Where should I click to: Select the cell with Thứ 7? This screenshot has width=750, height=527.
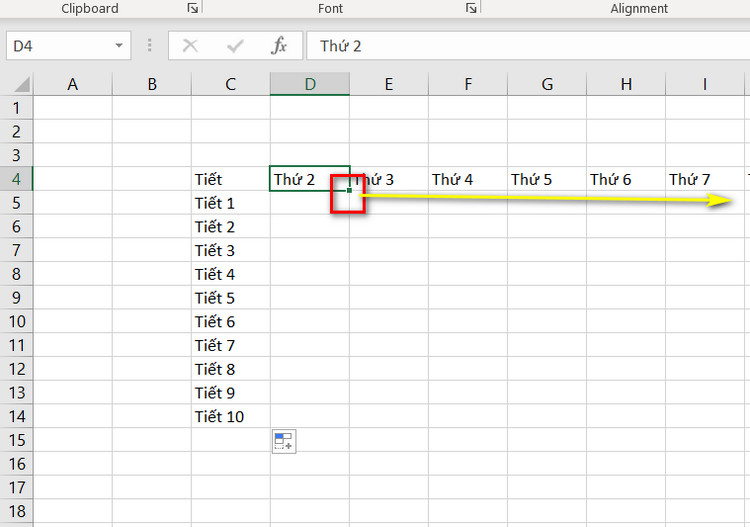[705, 179]
